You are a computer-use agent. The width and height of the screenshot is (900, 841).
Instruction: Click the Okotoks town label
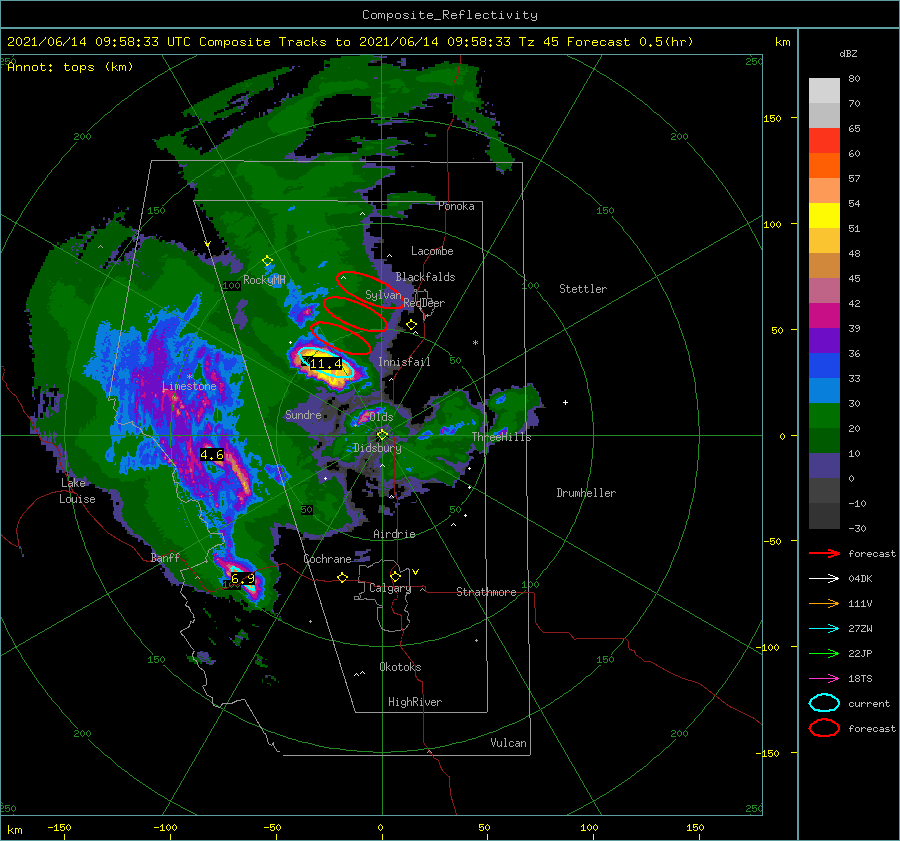click(400, 667)
